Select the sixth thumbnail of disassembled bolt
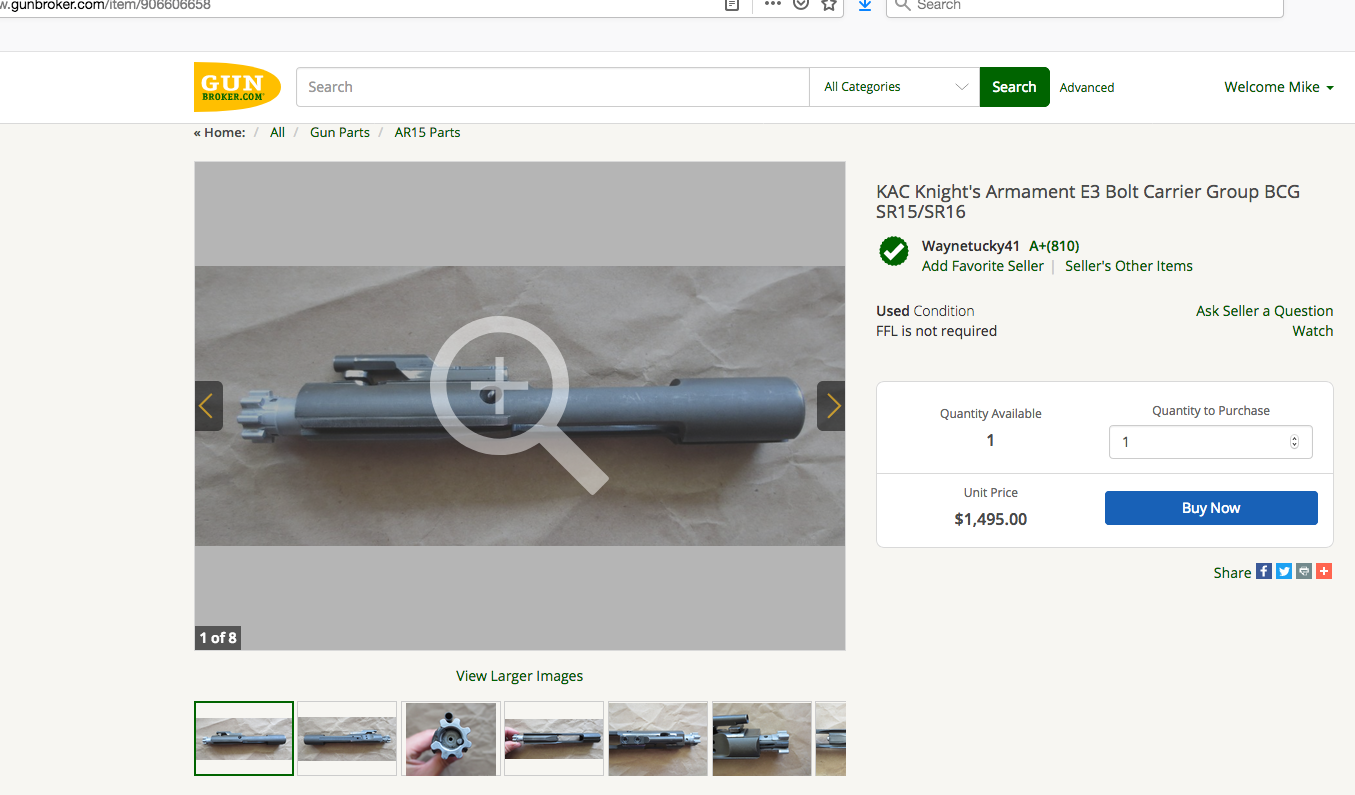This screenshot has height=795, width=1355. [x=762, y=738]
